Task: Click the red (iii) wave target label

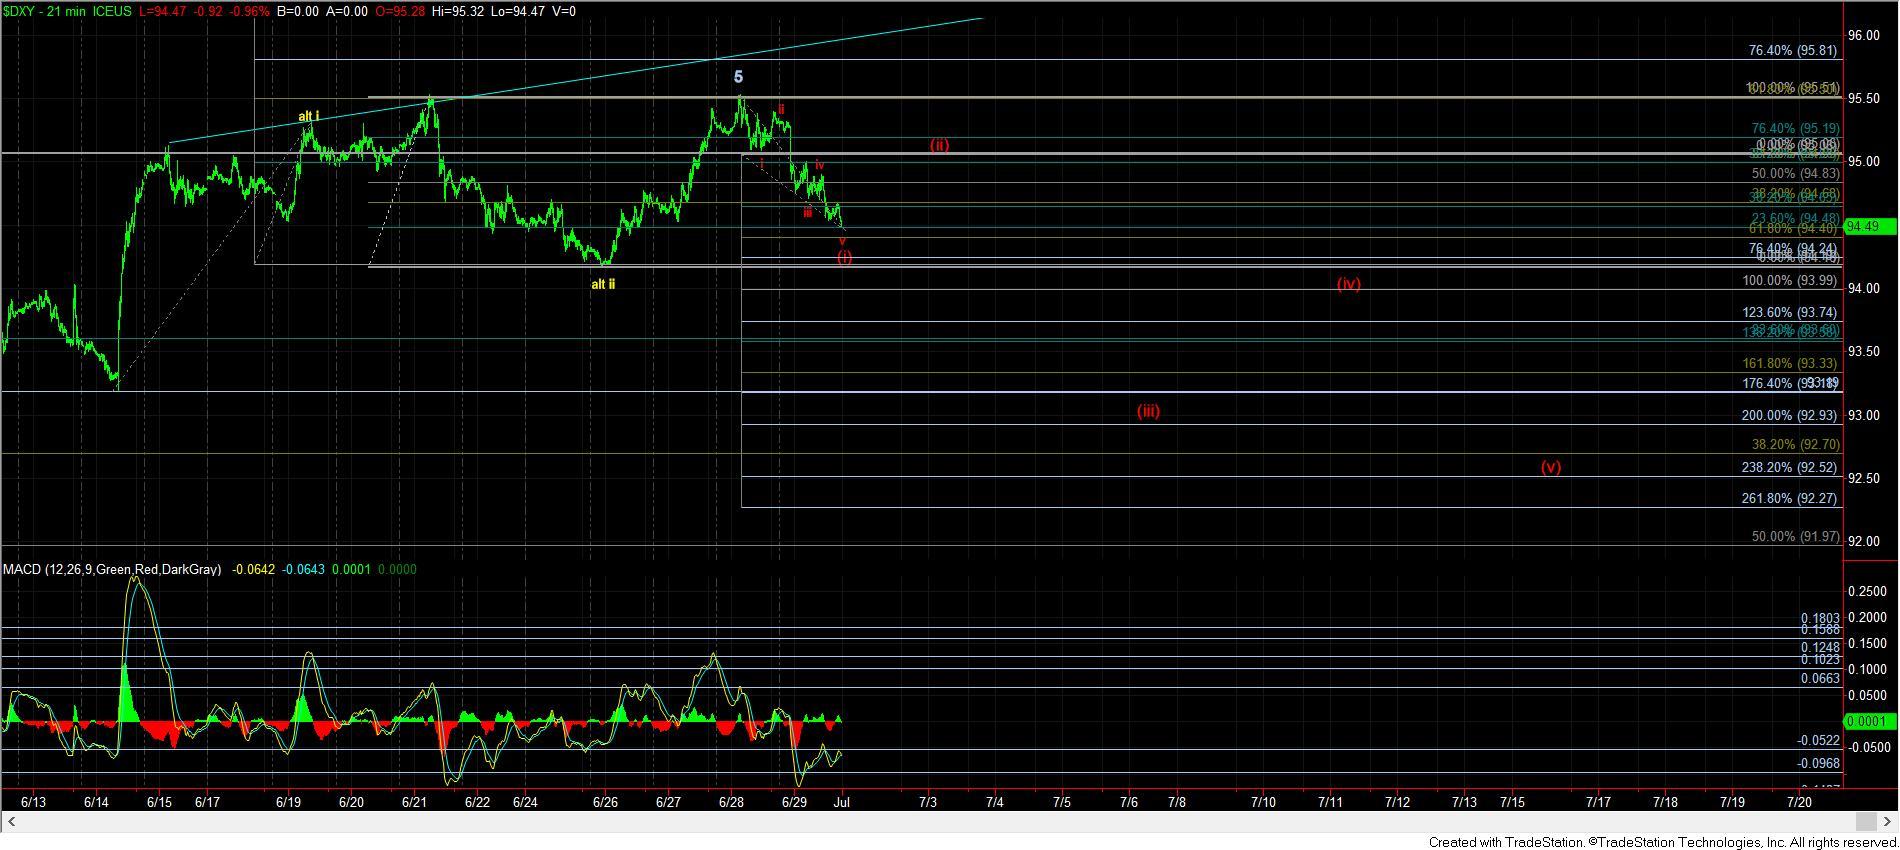Action: point(1148,411)
